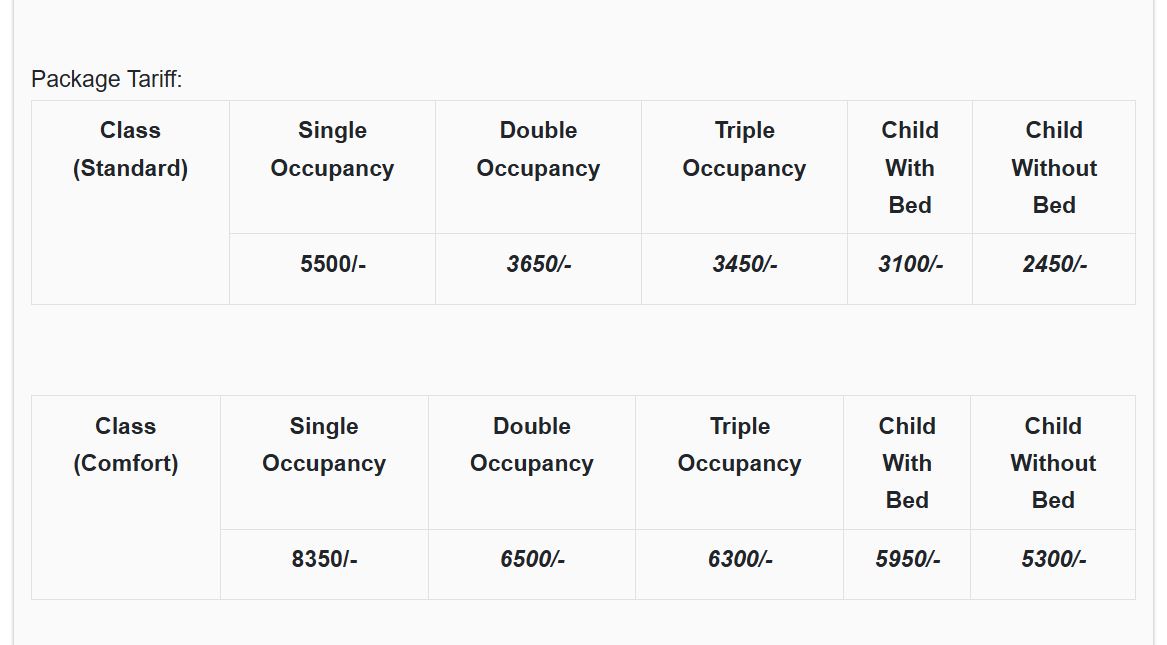This screenshot has height=645, width=1167.
Task: Select Standard table's Child Without Bed header
Action: tap(1054, 168)
